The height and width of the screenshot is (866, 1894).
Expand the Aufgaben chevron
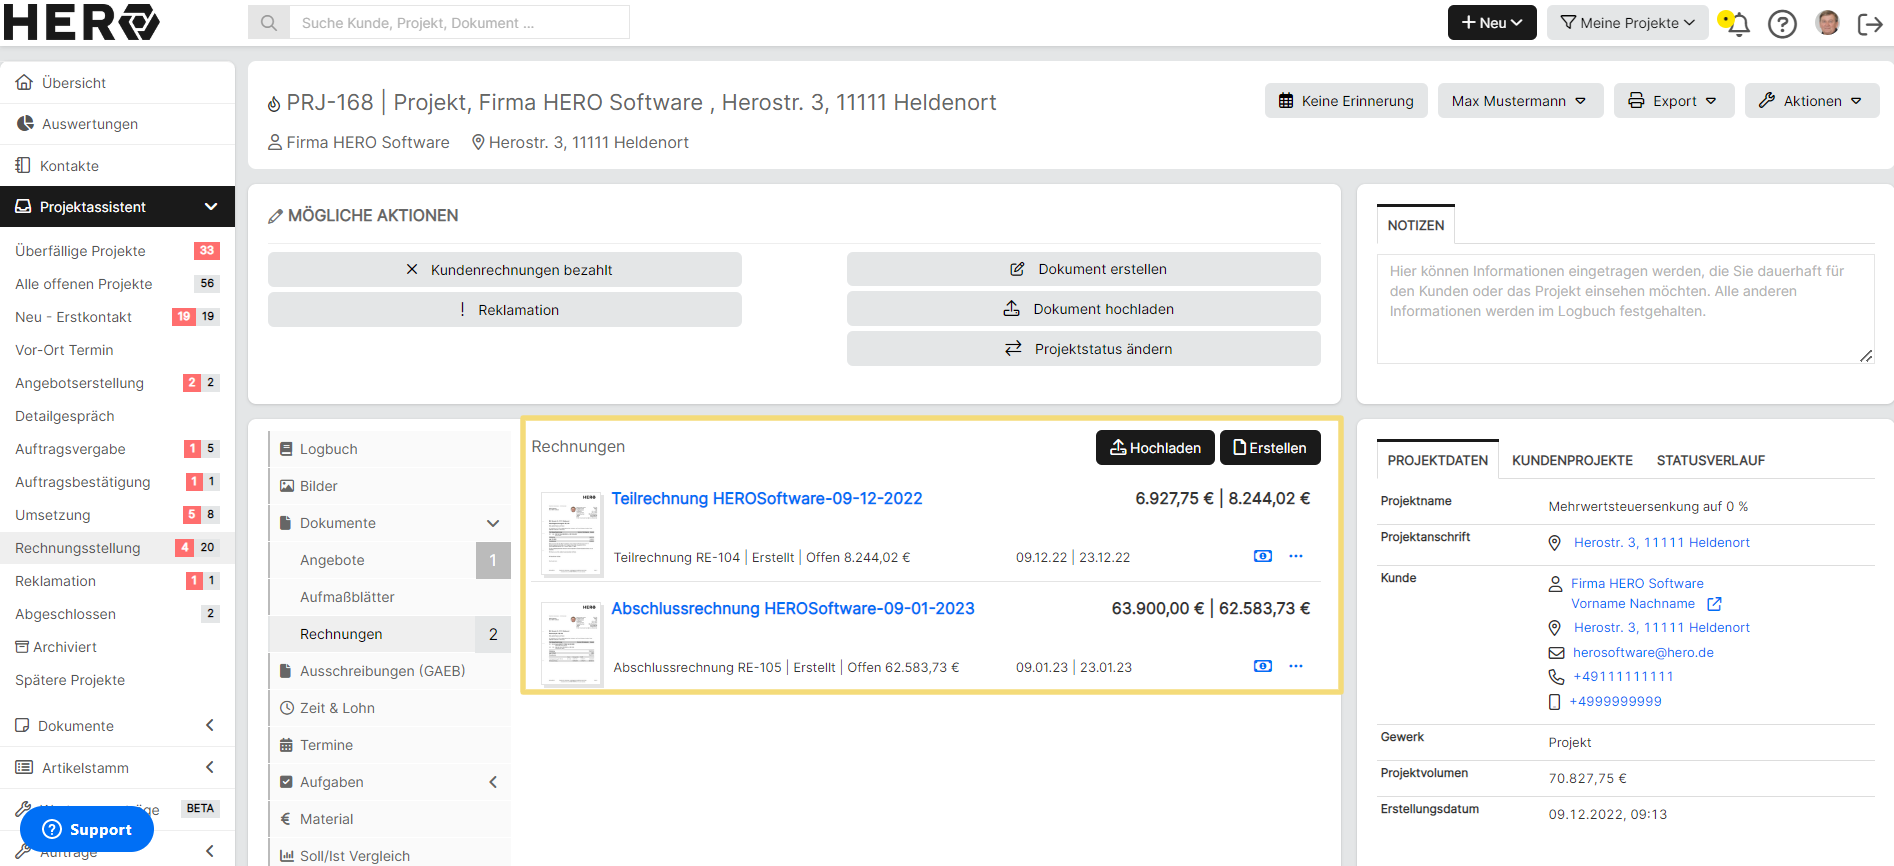(493, 782)
